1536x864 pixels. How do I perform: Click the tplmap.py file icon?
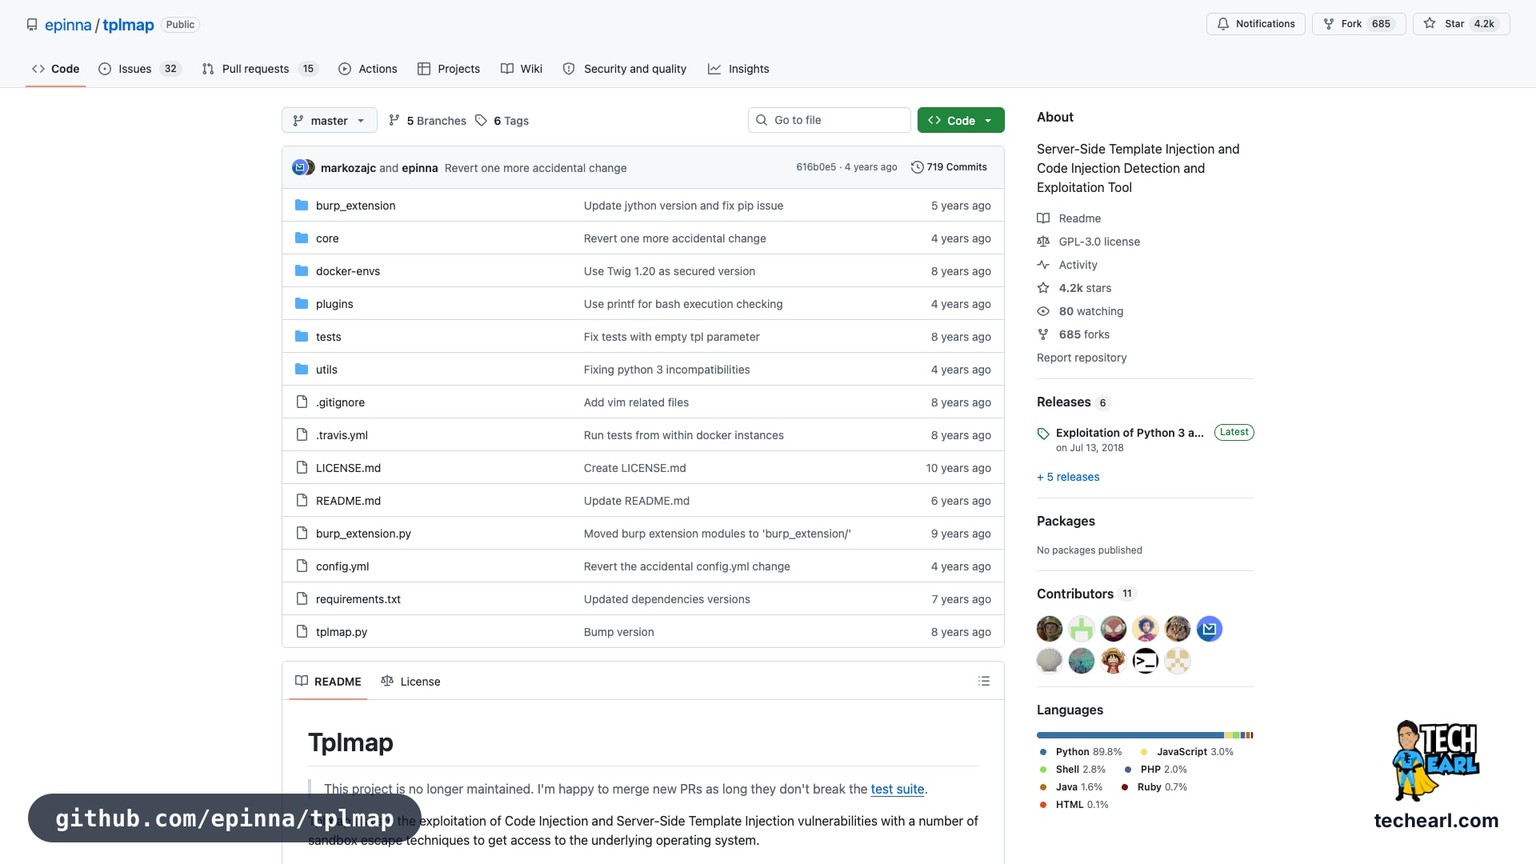(x=301, y=632)
